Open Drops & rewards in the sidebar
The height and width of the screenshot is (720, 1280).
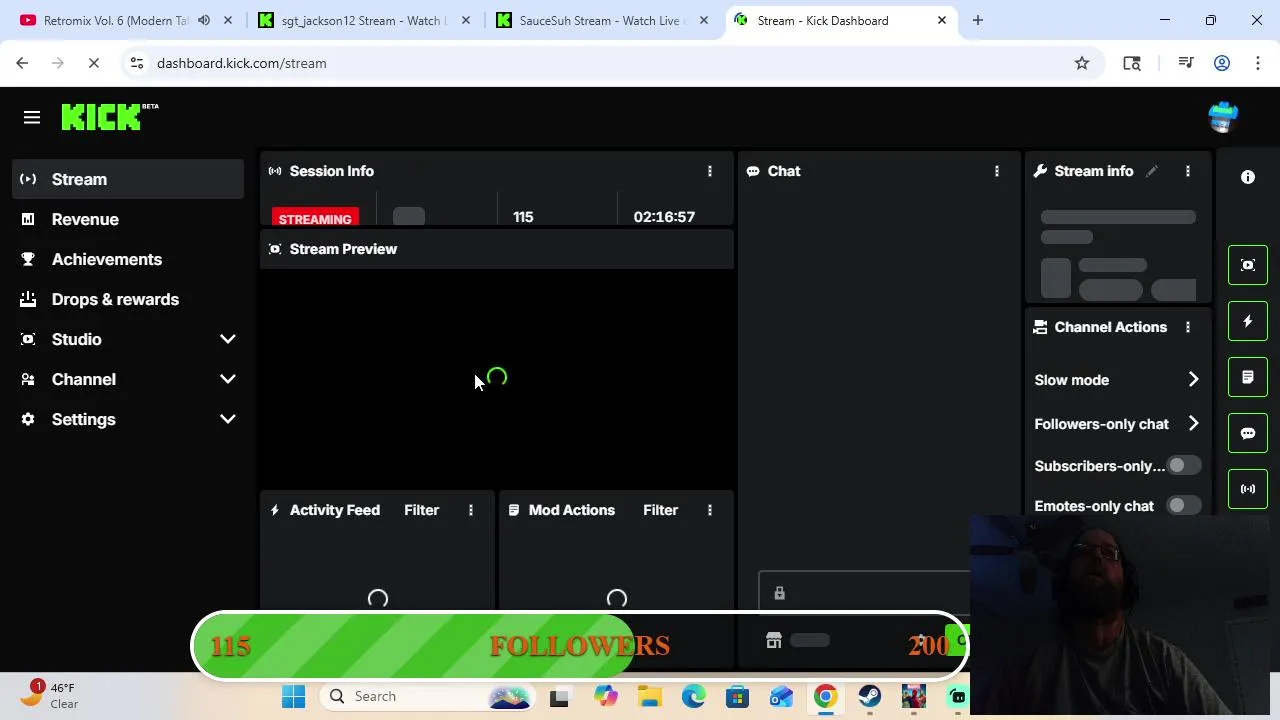pos(128,299)
